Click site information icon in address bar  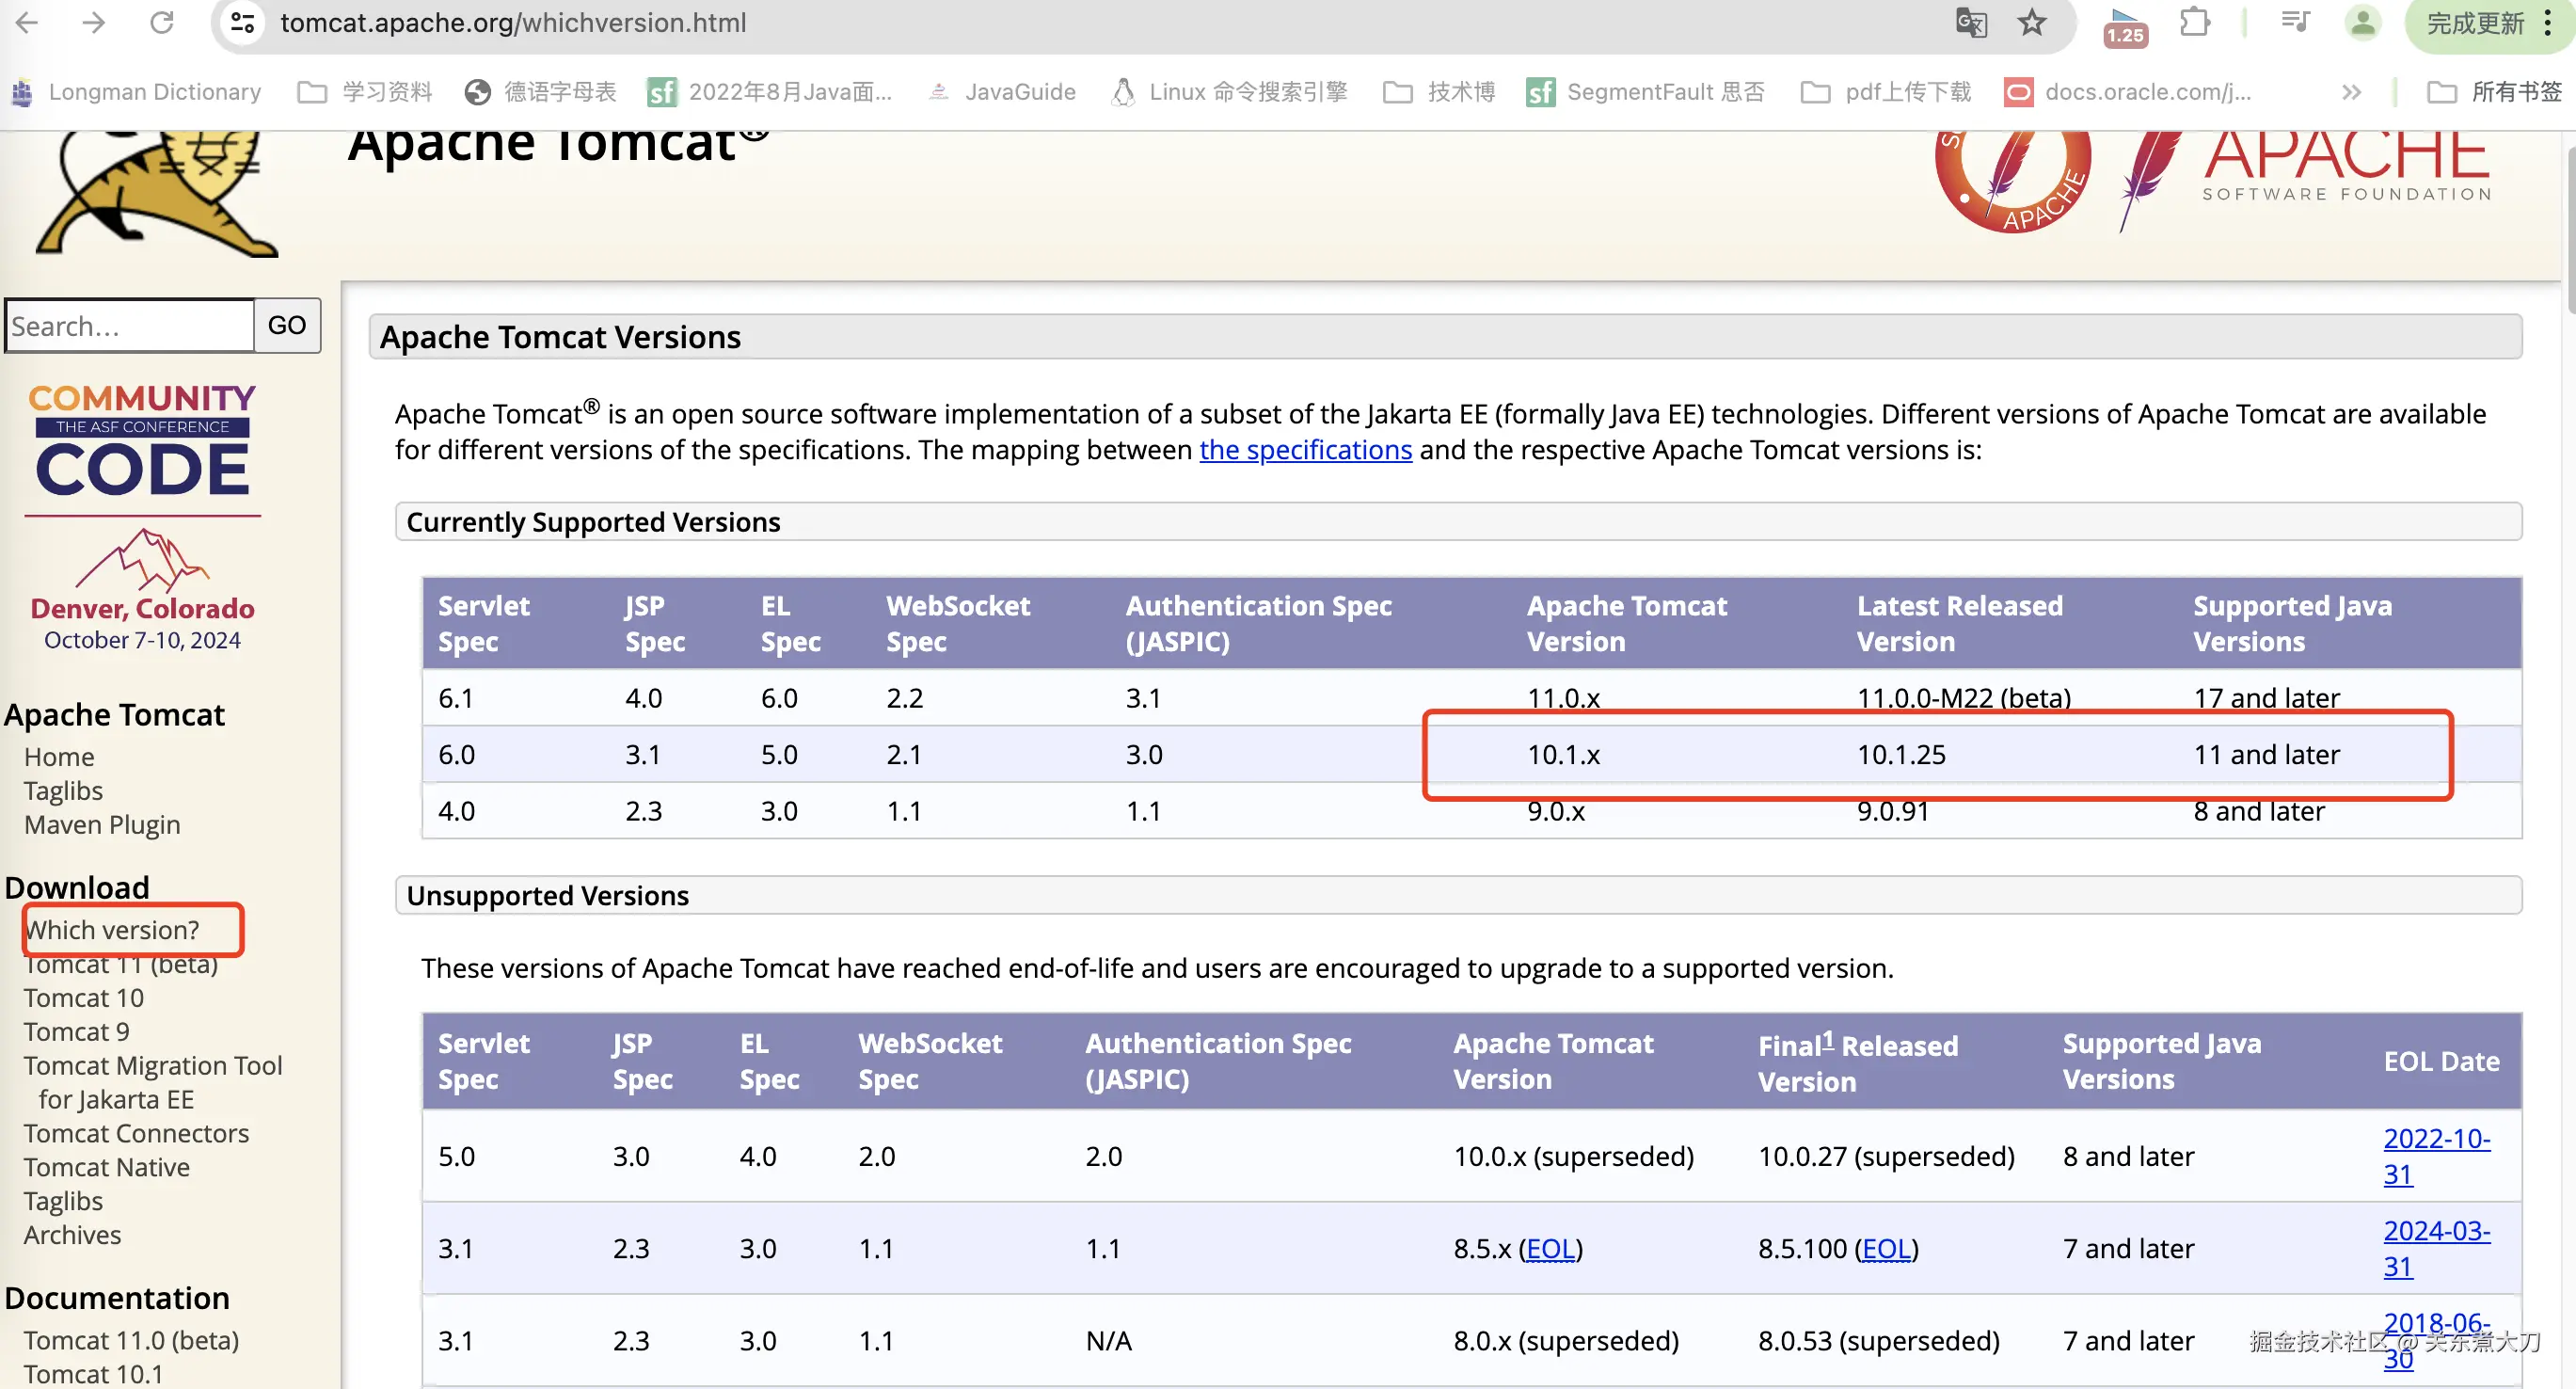[x=242, y=22]
